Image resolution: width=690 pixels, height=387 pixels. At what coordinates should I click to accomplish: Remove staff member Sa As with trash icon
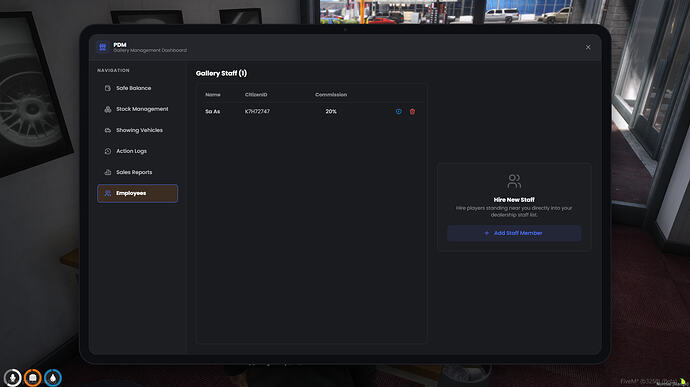412,111
